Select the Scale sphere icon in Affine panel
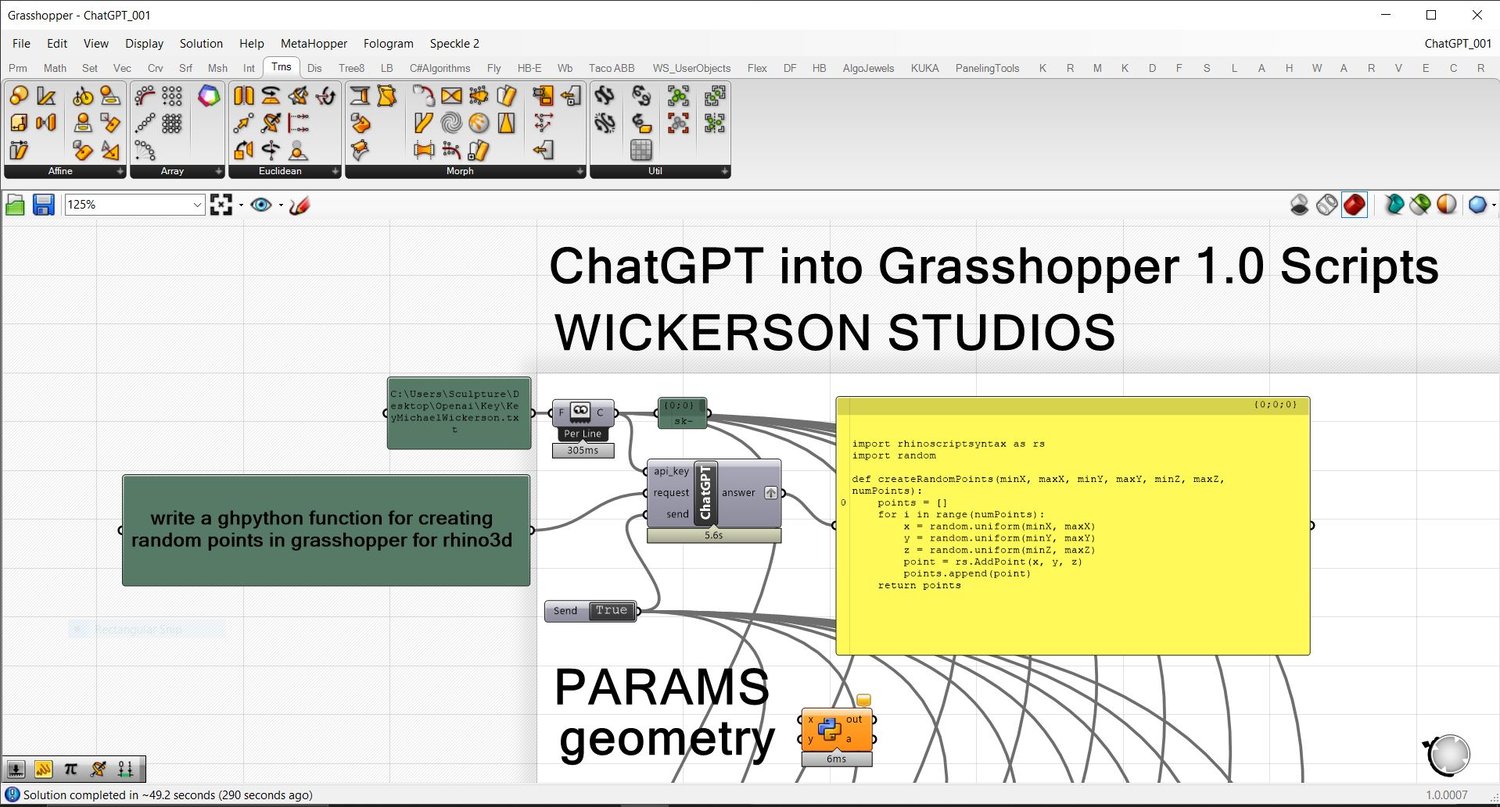Screen dimensions: 1500x807 [18, 97]
